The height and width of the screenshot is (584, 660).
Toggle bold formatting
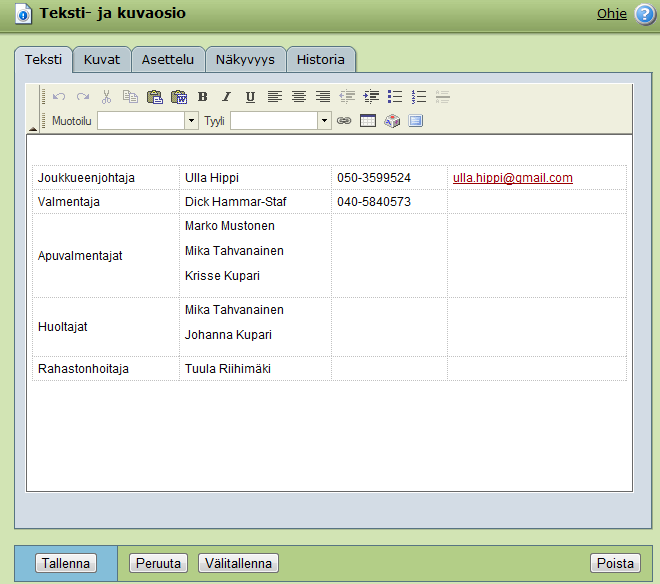(202, 97)
